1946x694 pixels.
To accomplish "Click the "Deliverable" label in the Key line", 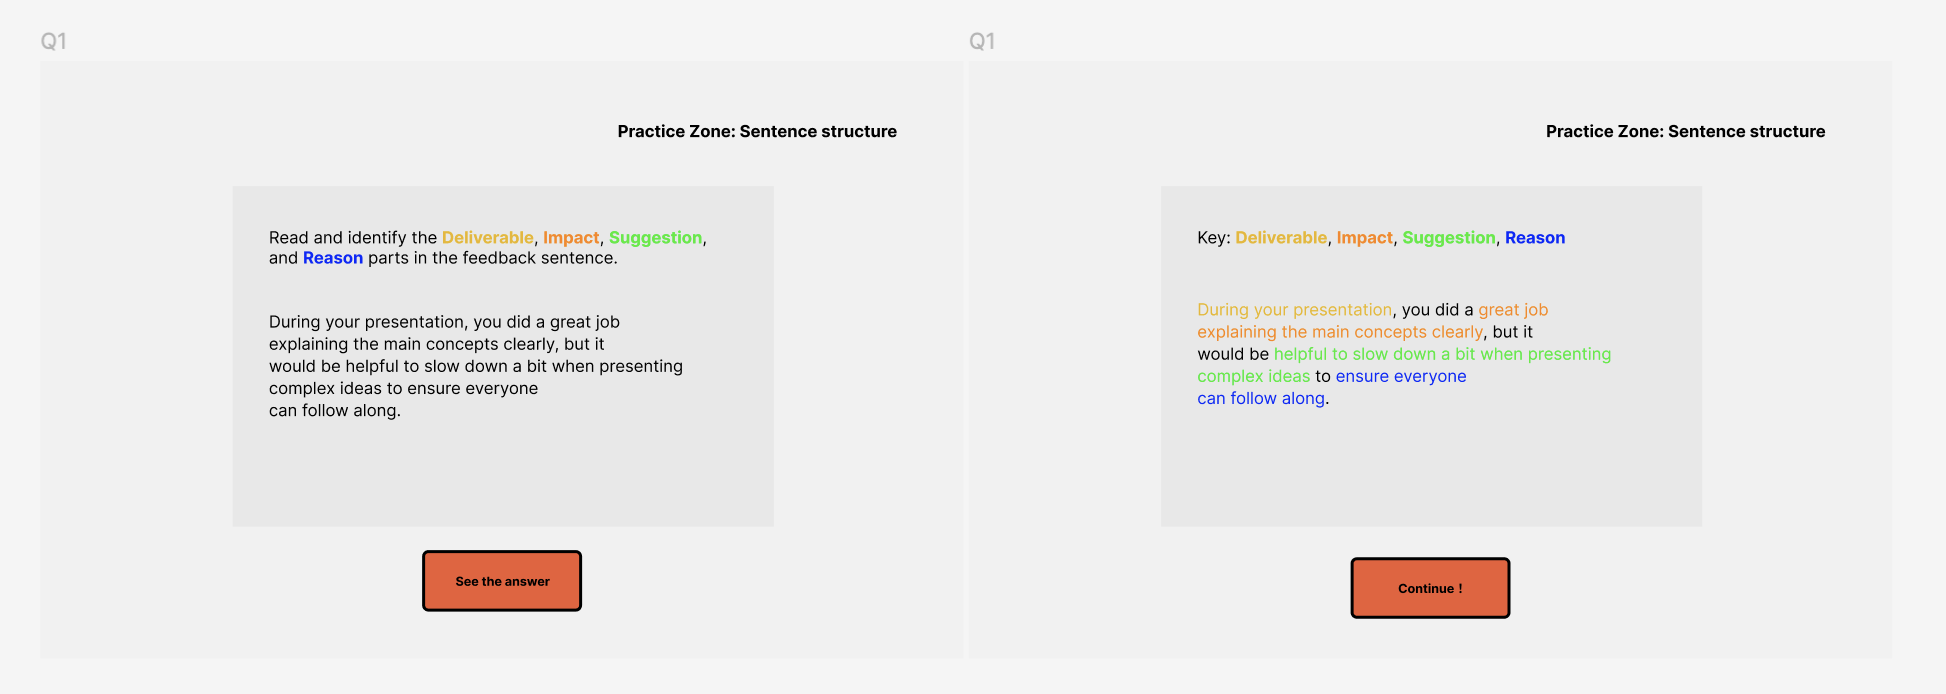I will pyautogui.click(x=1281, y=237).
